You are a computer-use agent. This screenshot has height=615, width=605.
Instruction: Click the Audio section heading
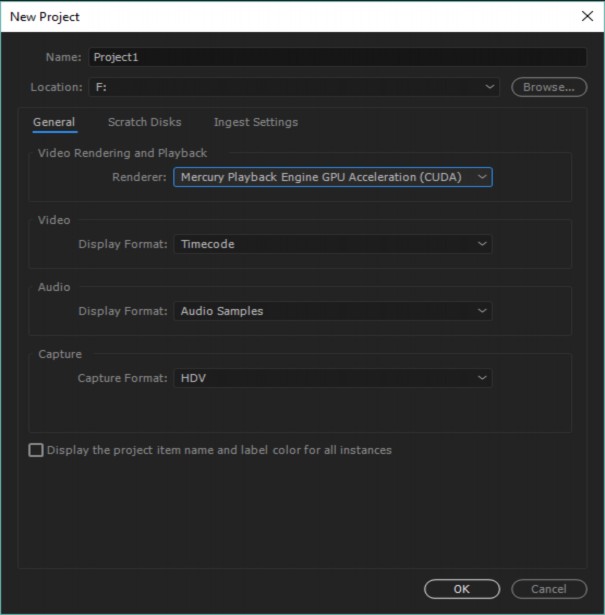coord(54,288)
